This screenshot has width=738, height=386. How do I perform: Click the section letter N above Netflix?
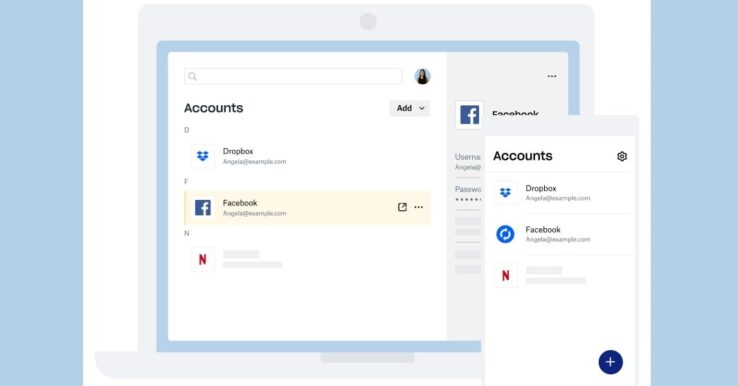tap(186, 233)
